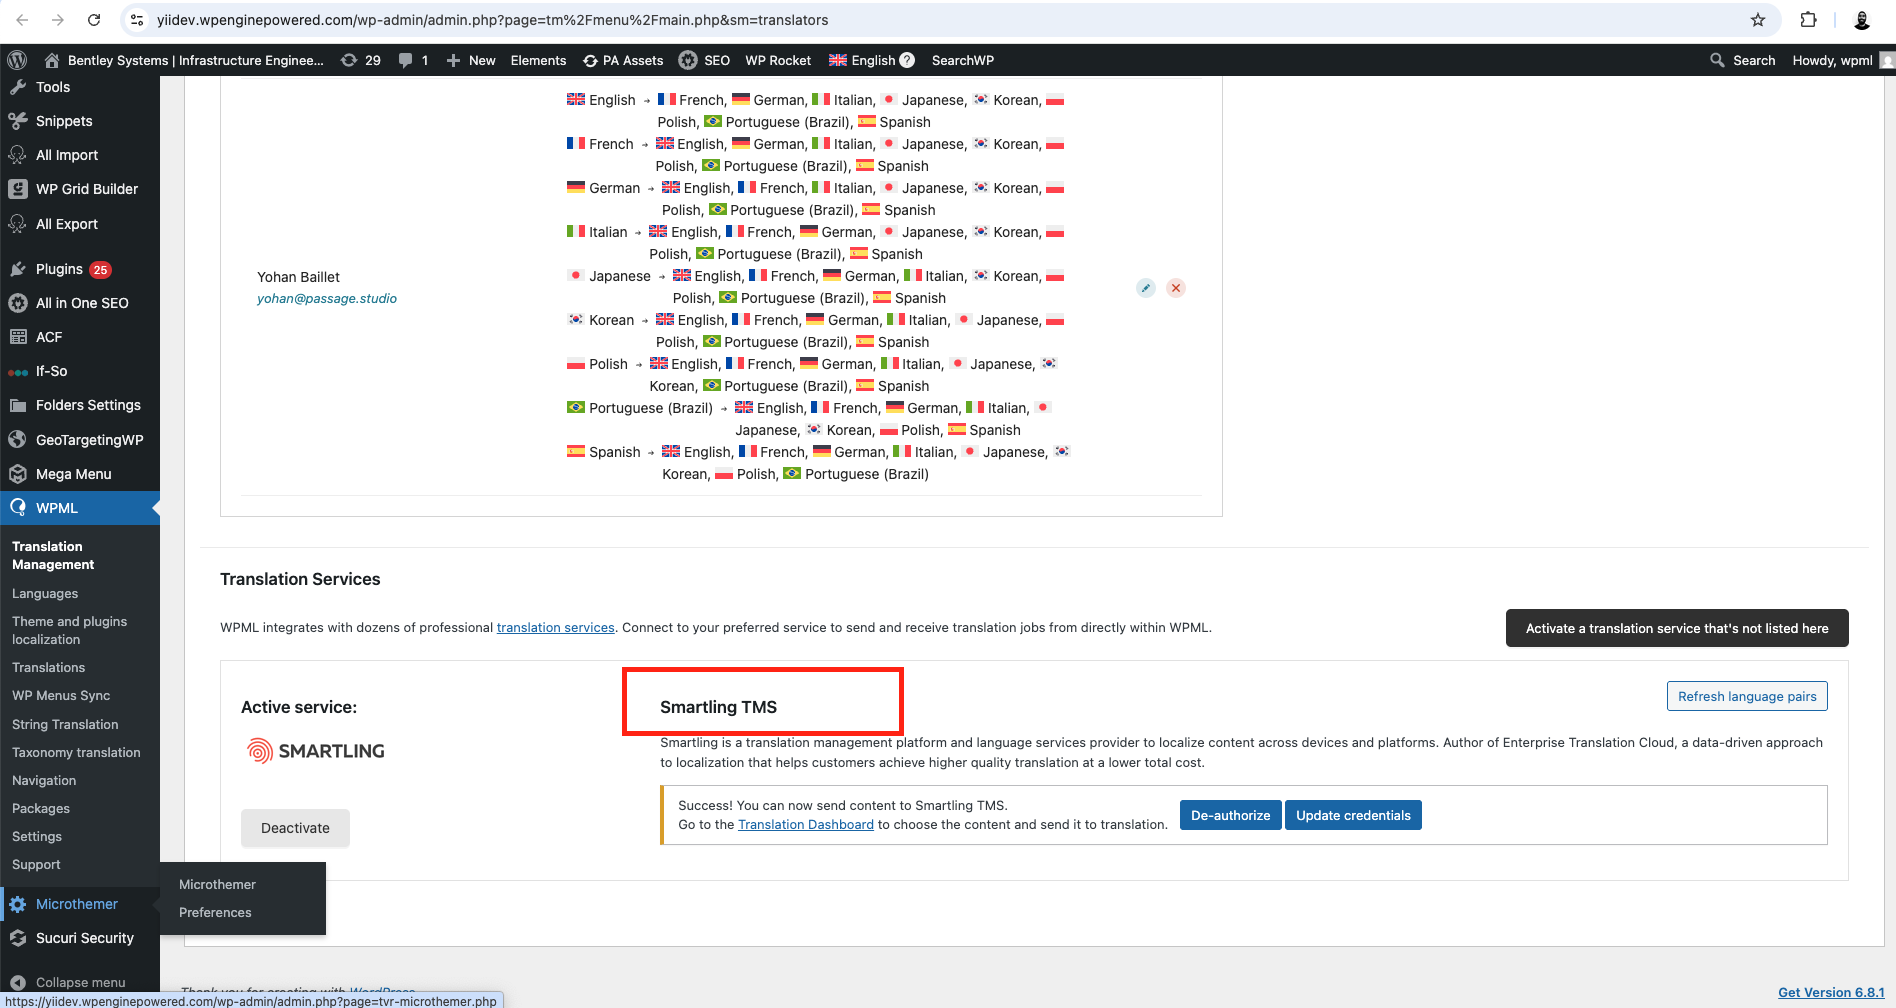Deactivate the Smartling service
The height and width of the screenshot is (1008, 1896).
pyautogui.click(x=295, y=828)
